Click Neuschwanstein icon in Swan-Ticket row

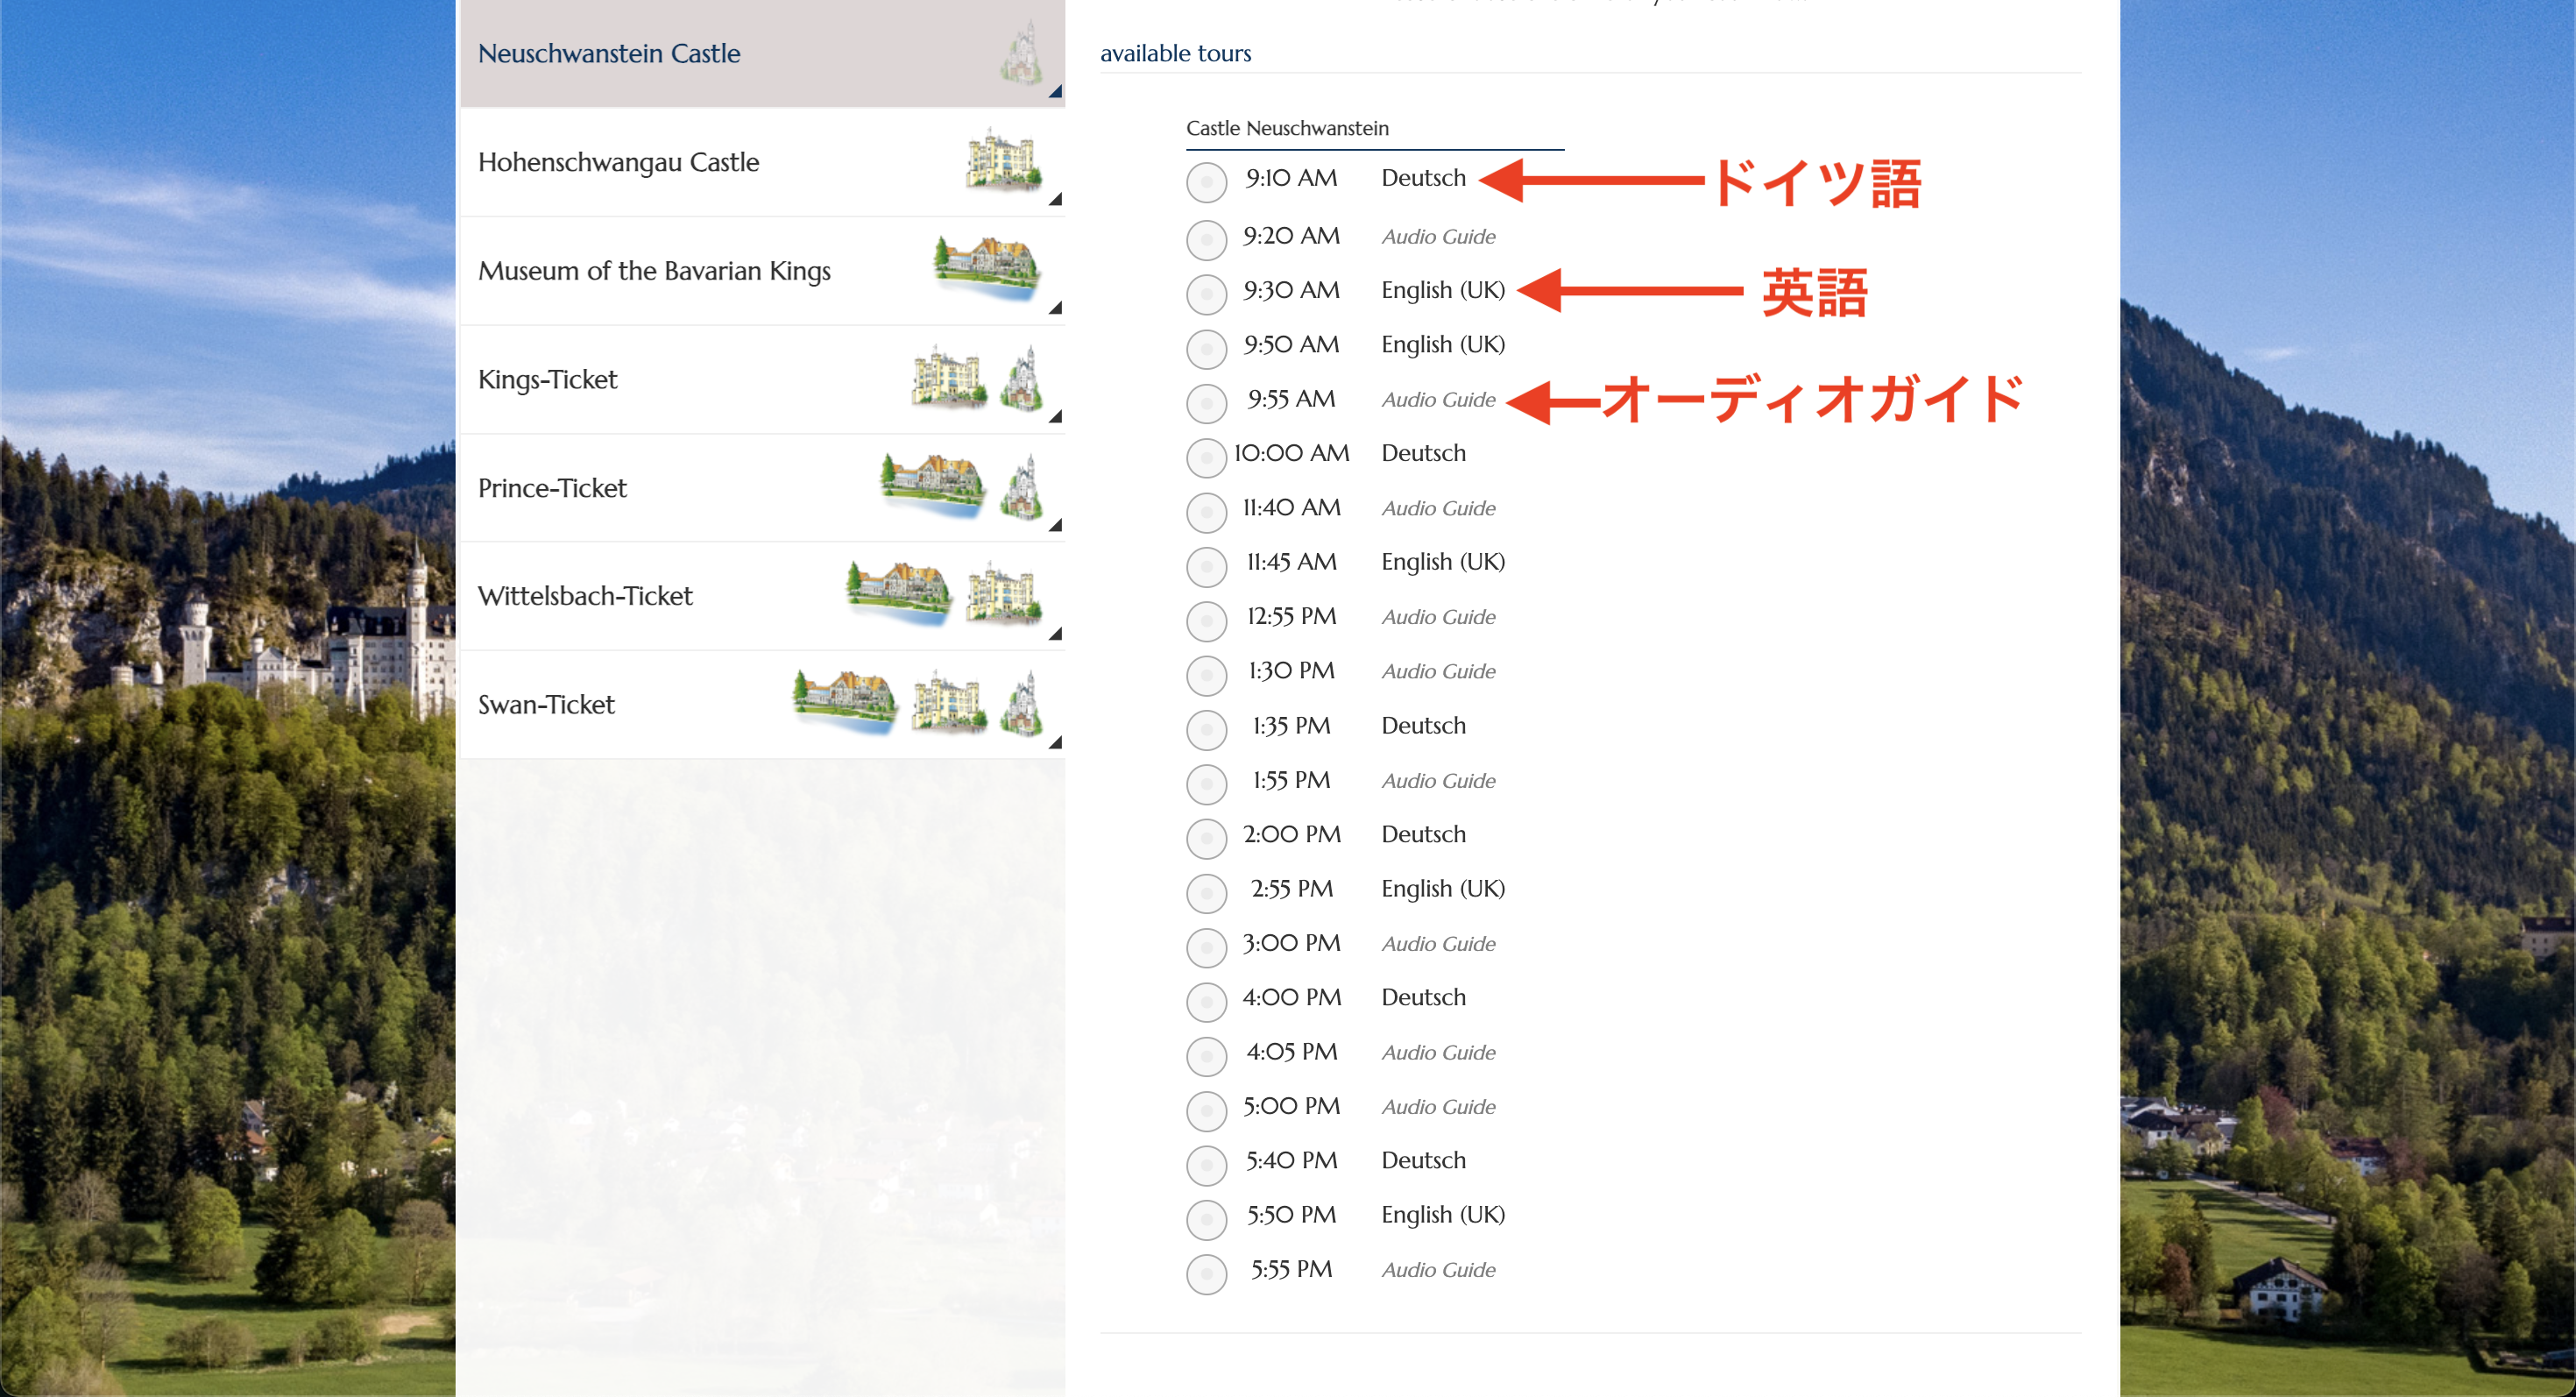(1021, 703)
